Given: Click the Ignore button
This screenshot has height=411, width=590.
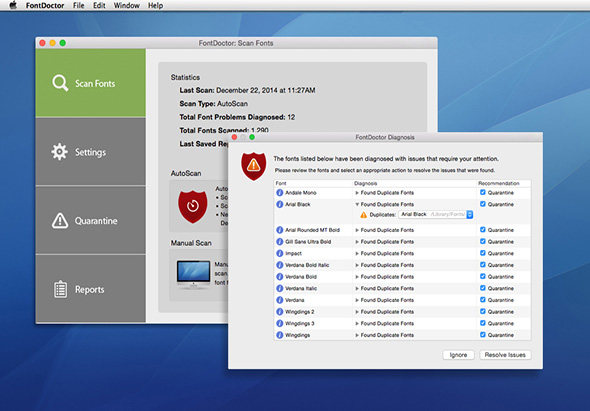Looking at the screenshot, I should coord(458,355).
